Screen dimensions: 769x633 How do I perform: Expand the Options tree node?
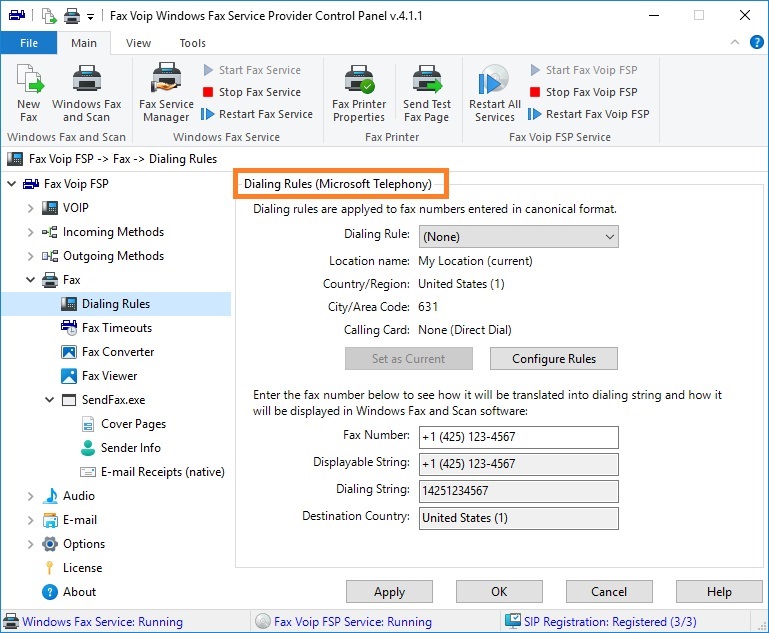click(30, 544)
